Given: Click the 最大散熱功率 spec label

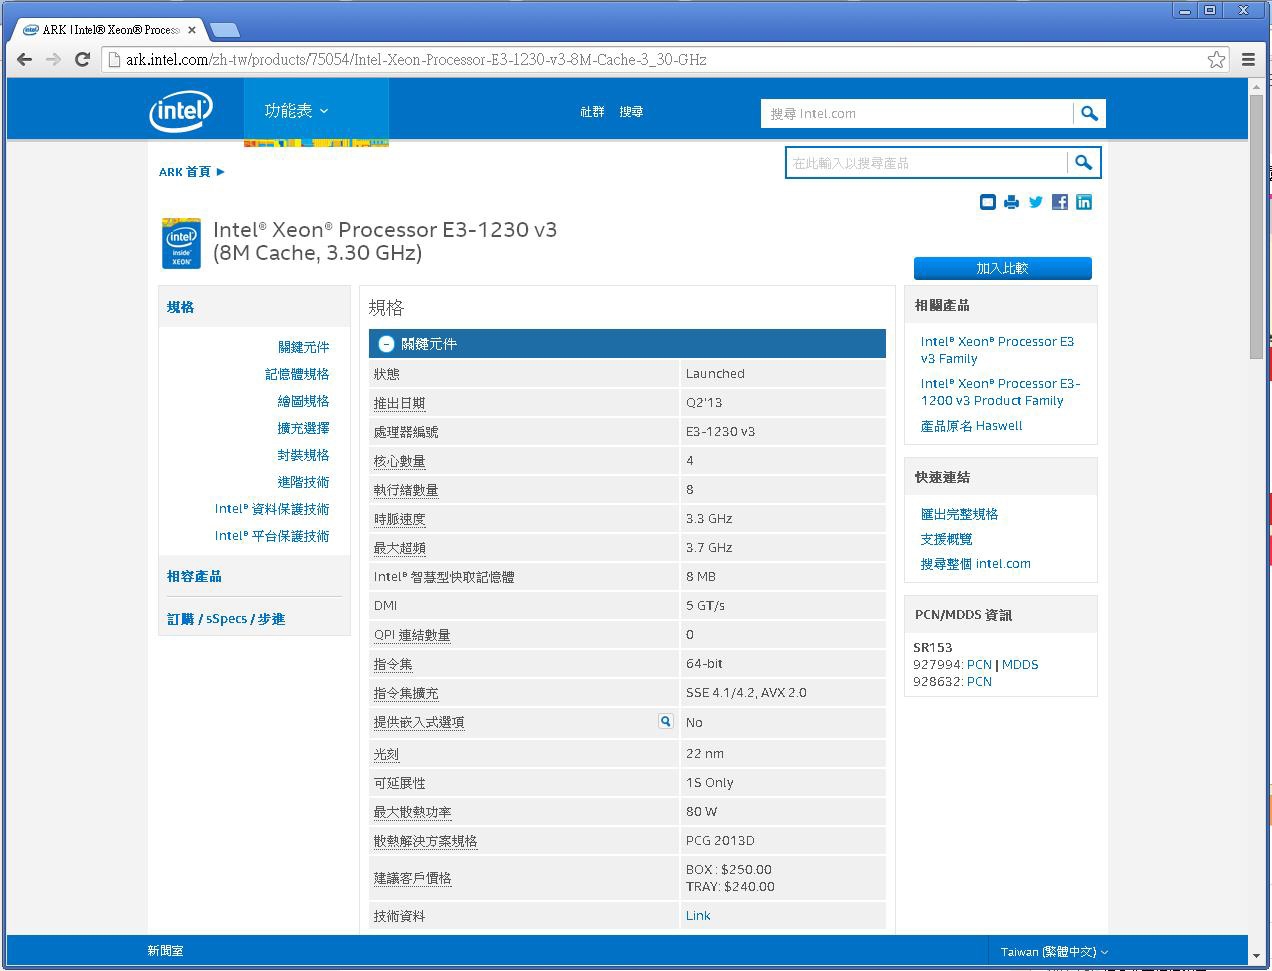Looking at the screenshot, I should [412, 812].
